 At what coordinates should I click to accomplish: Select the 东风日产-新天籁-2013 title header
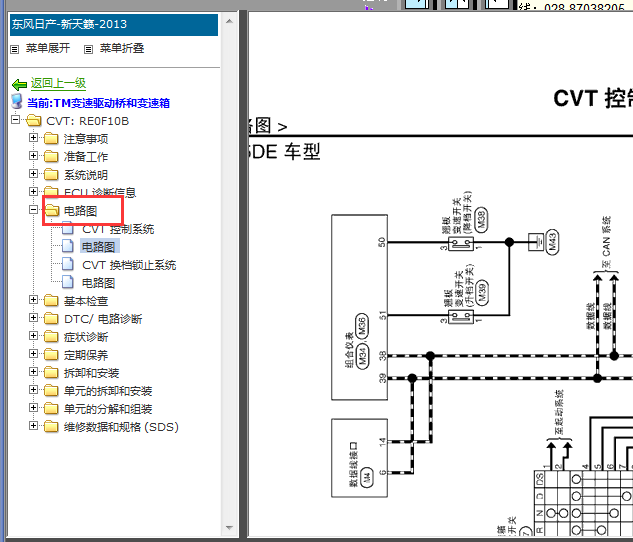click(x=114, y=25)
